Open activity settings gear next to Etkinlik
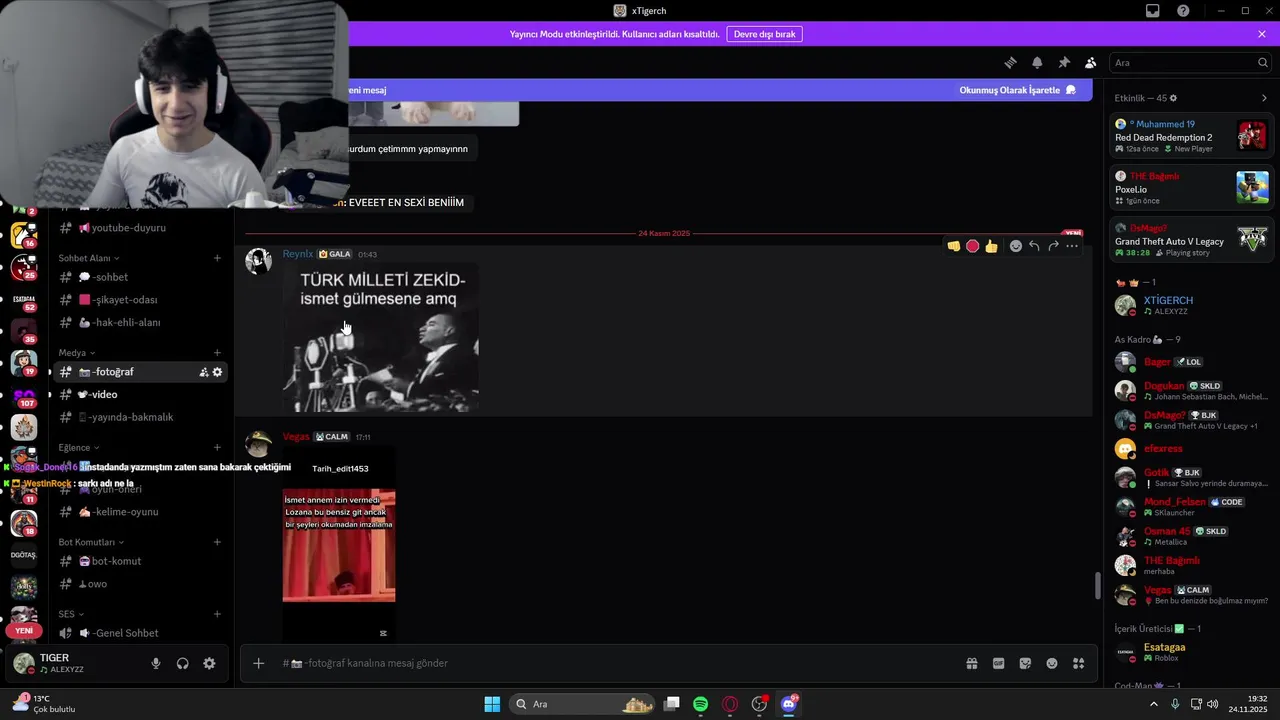Image resolution: width=1280 pixels, height=720 pixels. point(1174,98)
